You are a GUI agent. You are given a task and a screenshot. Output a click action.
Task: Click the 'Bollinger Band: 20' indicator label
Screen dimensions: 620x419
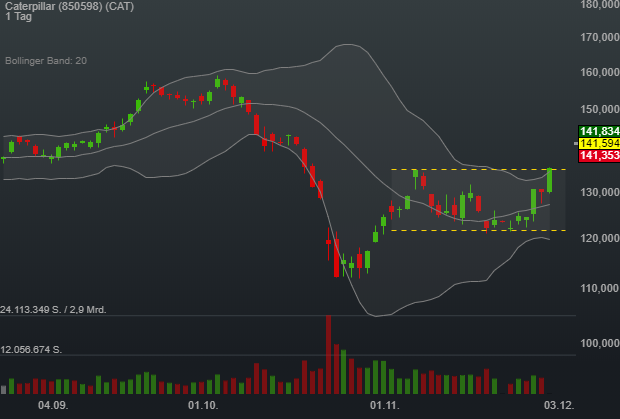click(46, 60)
